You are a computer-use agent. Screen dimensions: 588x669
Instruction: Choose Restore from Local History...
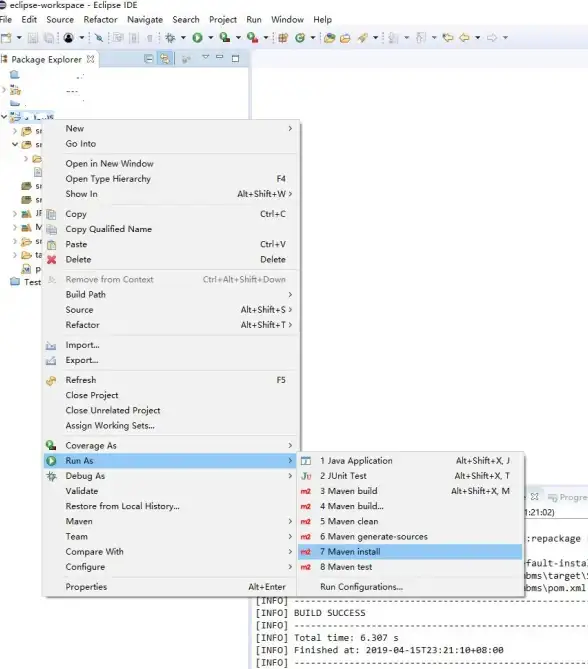coord(170,506)
